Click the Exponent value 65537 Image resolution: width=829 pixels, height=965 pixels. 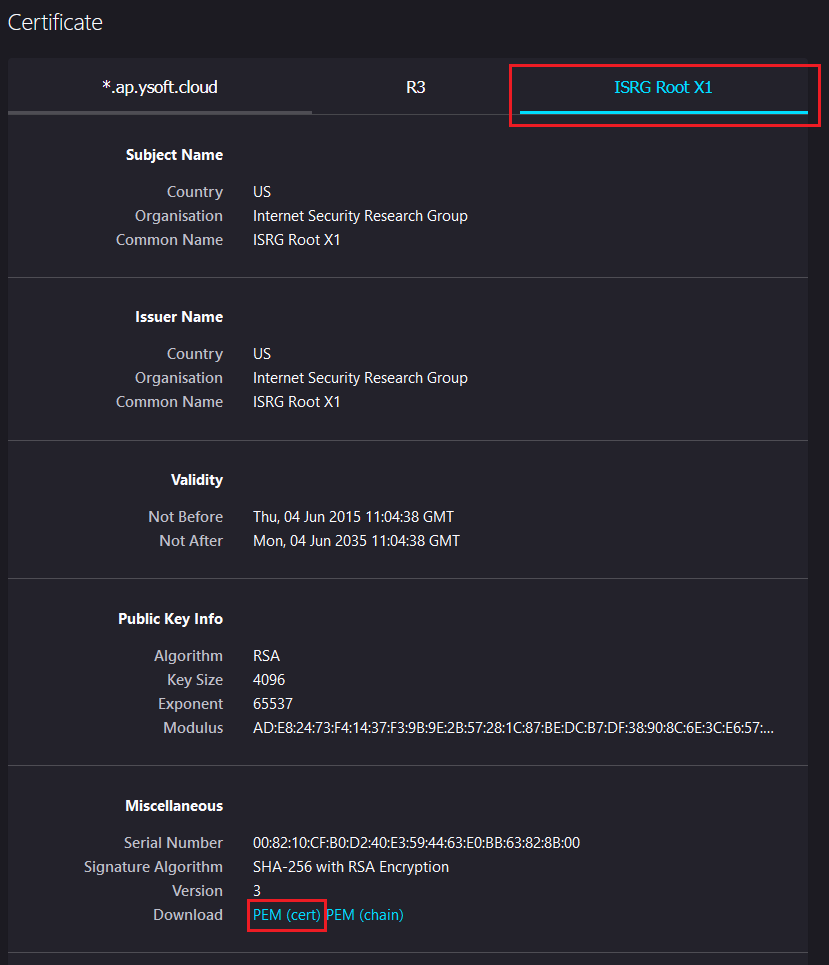tap(273, 704)
